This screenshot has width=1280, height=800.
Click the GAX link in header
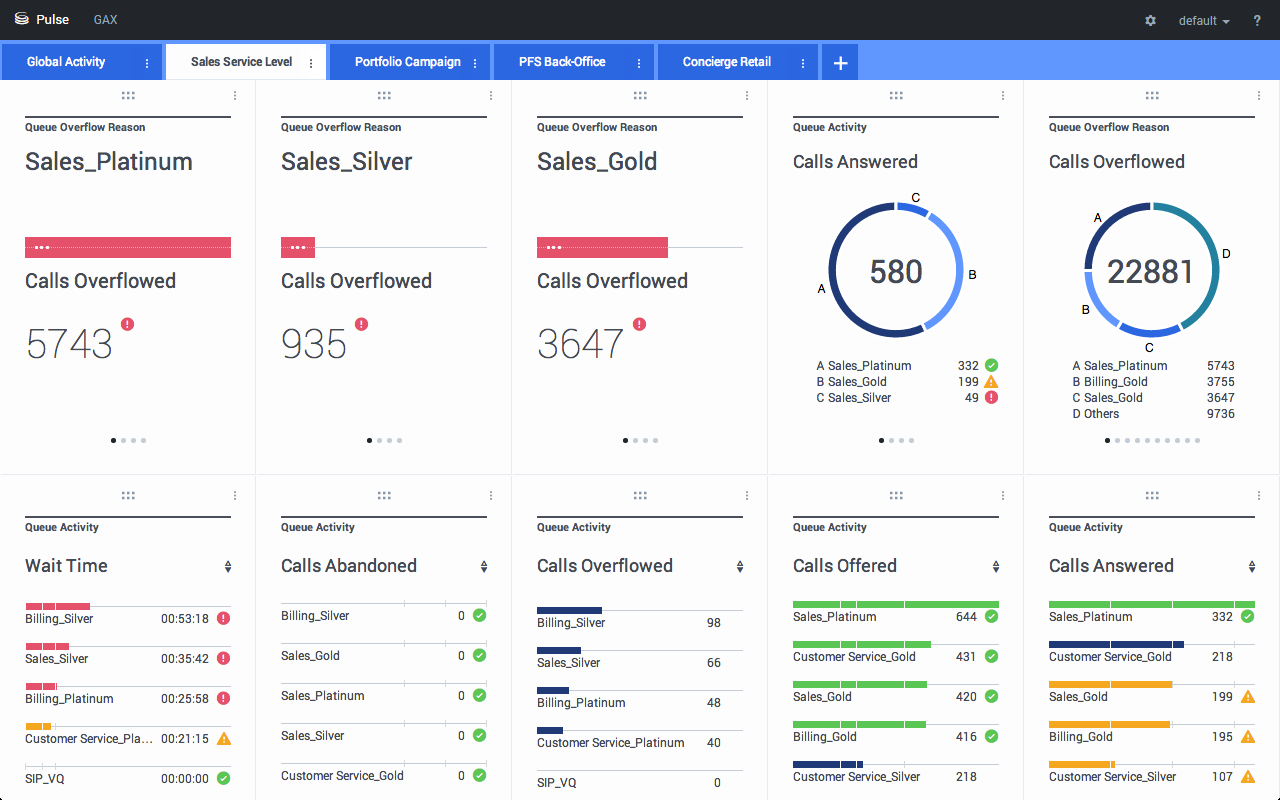(x=105, y=20)
